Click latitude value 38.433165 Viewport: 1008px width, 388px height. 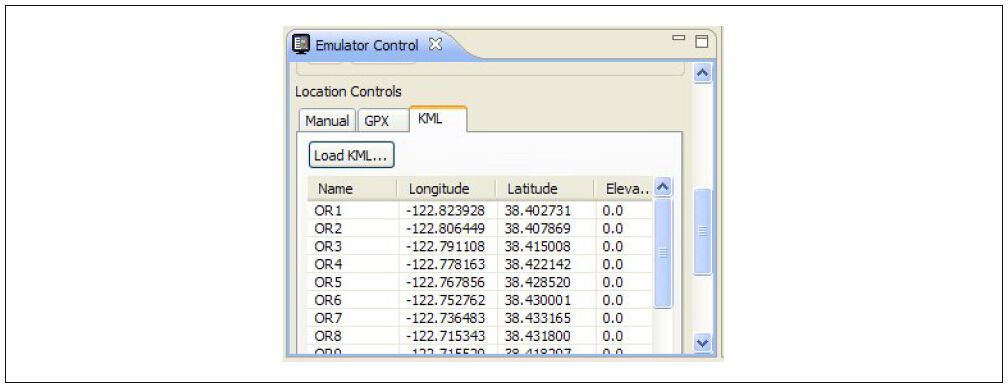[x=538, y=318]
